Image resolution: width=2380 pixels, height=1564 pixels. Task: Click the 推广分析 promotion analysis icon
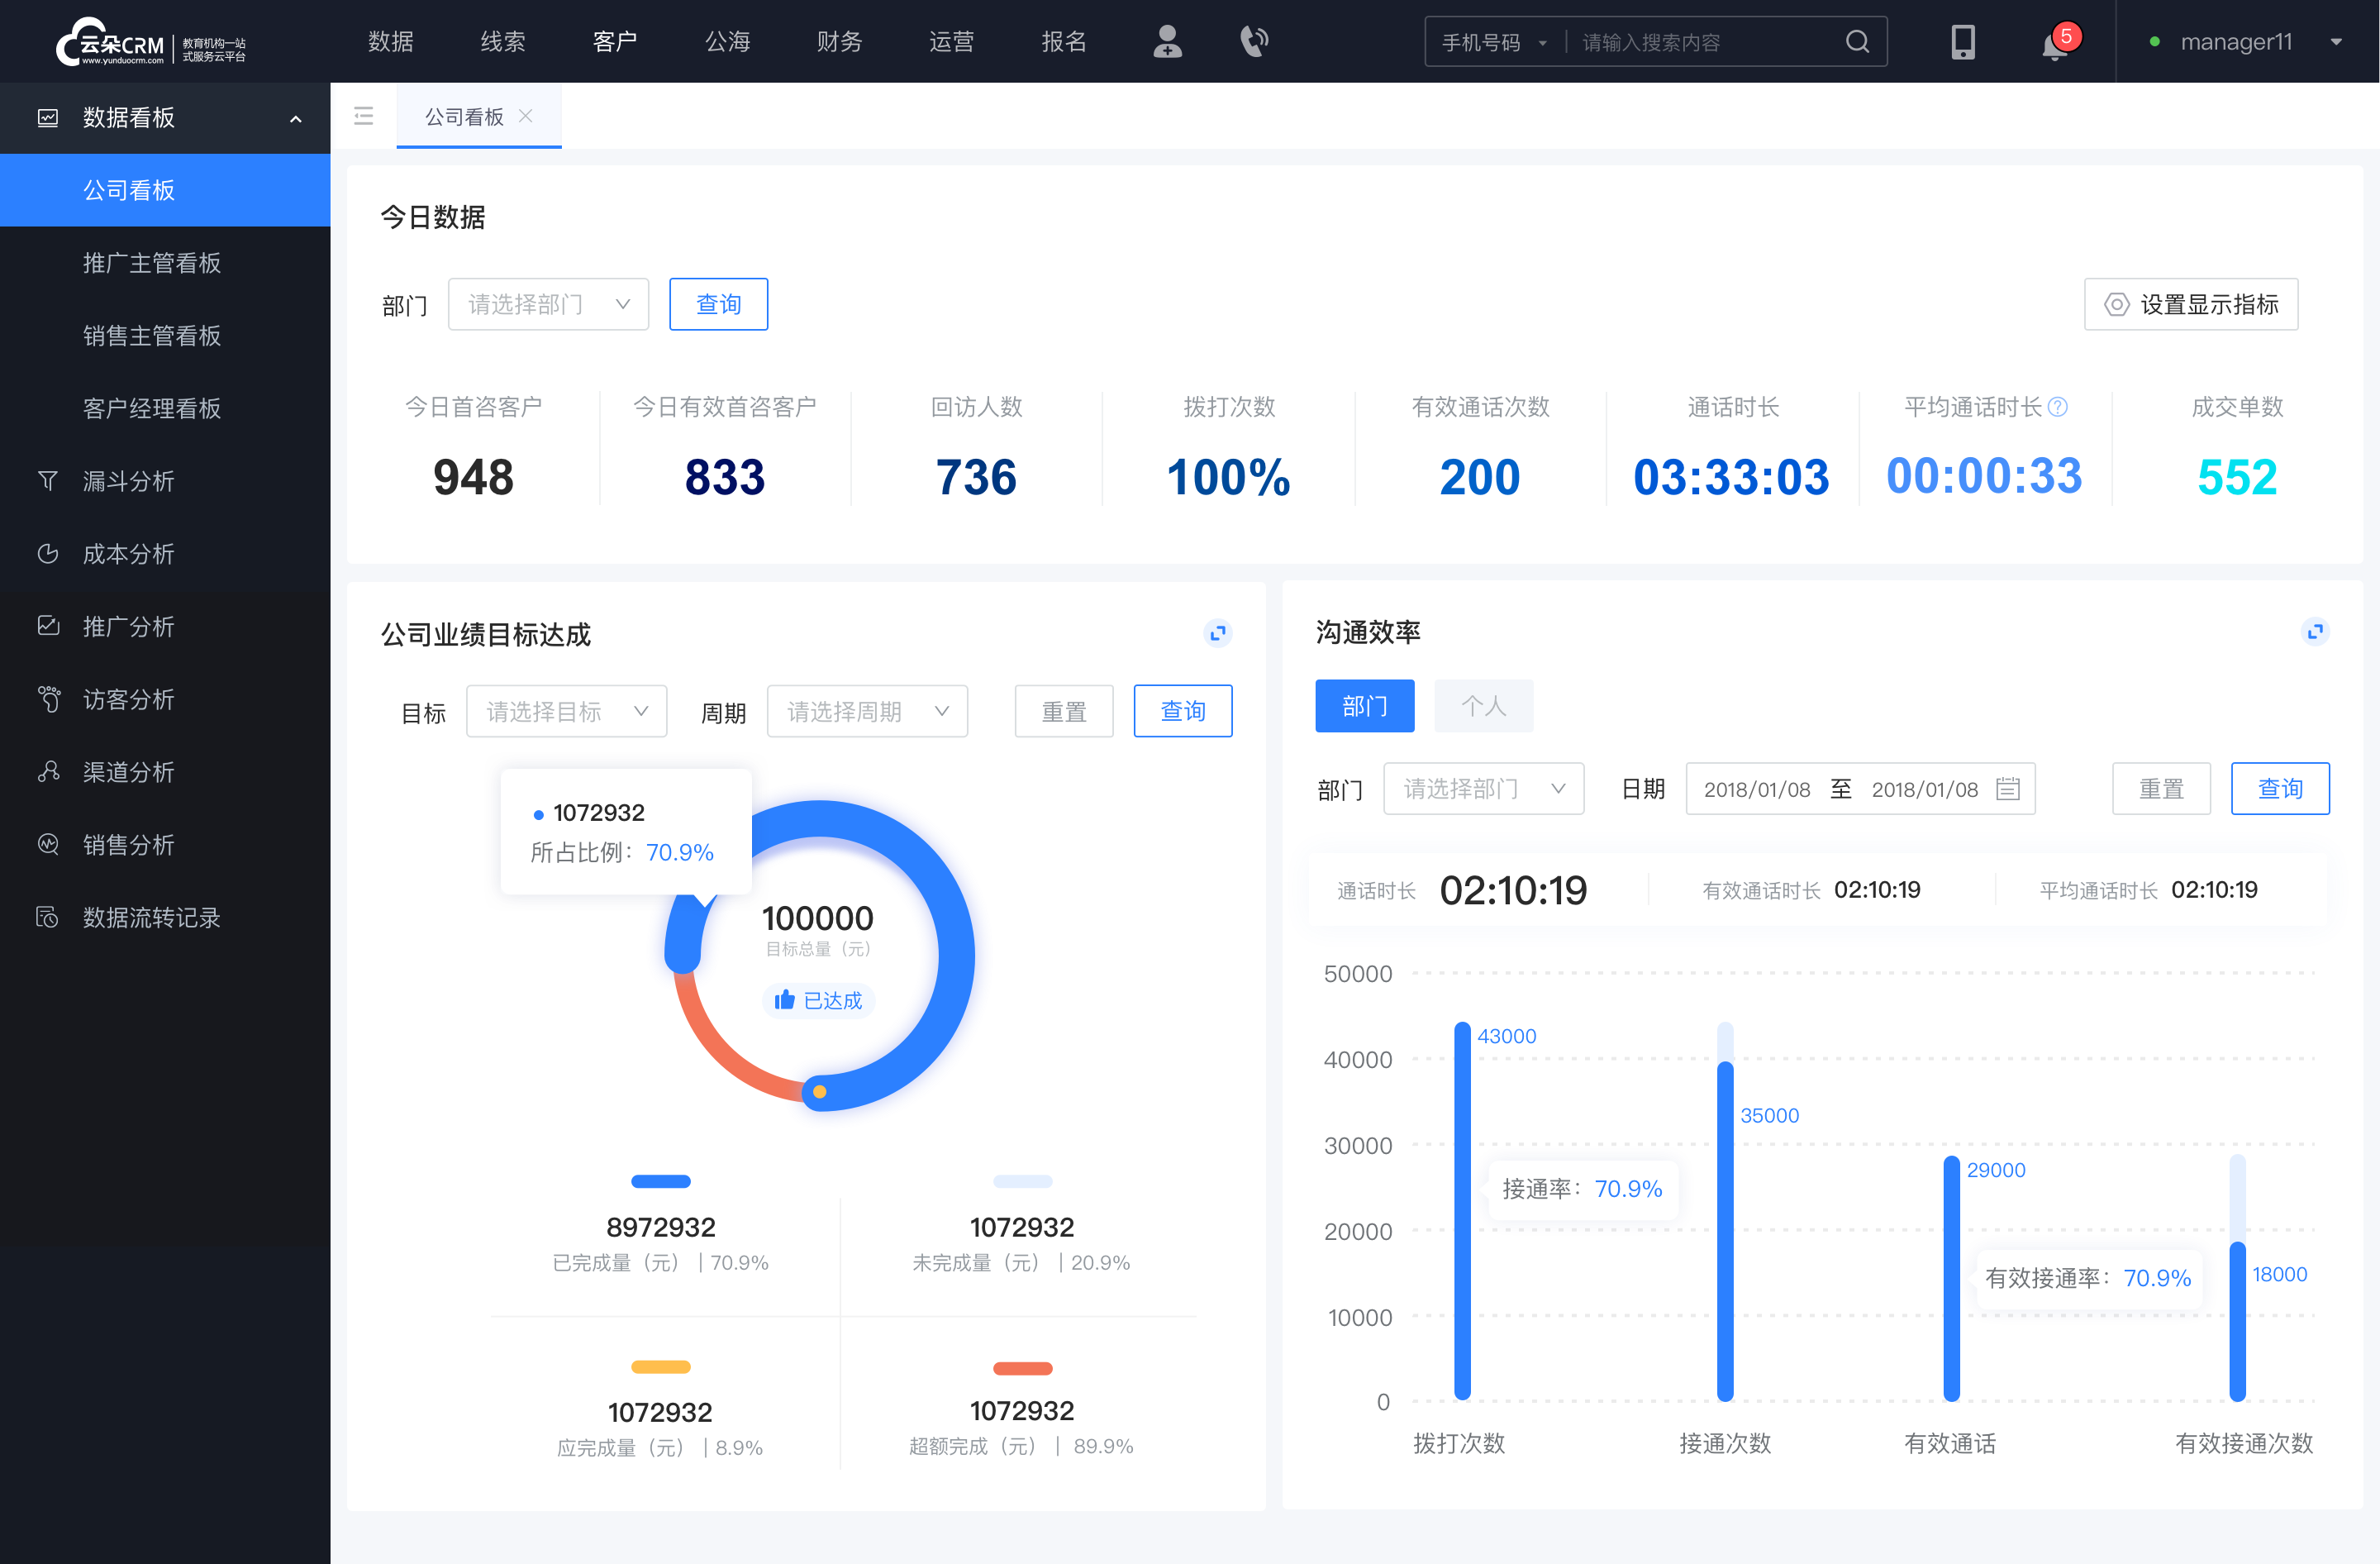point(47,625)
